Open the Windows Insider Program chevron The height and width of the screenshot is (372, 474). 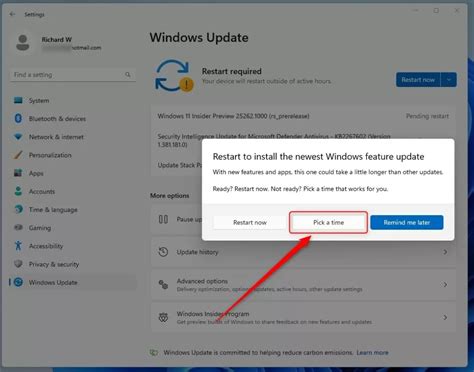tap(445, 317)
